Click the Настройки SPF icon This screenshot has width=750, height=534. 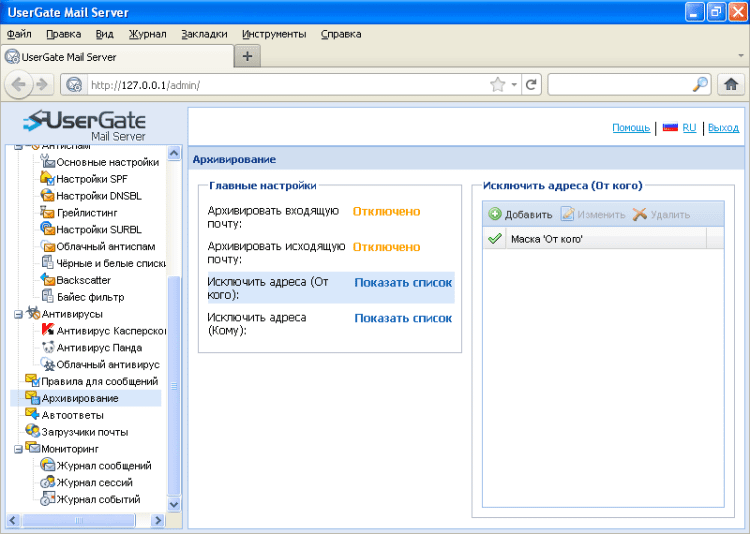[x=47, y=178]
